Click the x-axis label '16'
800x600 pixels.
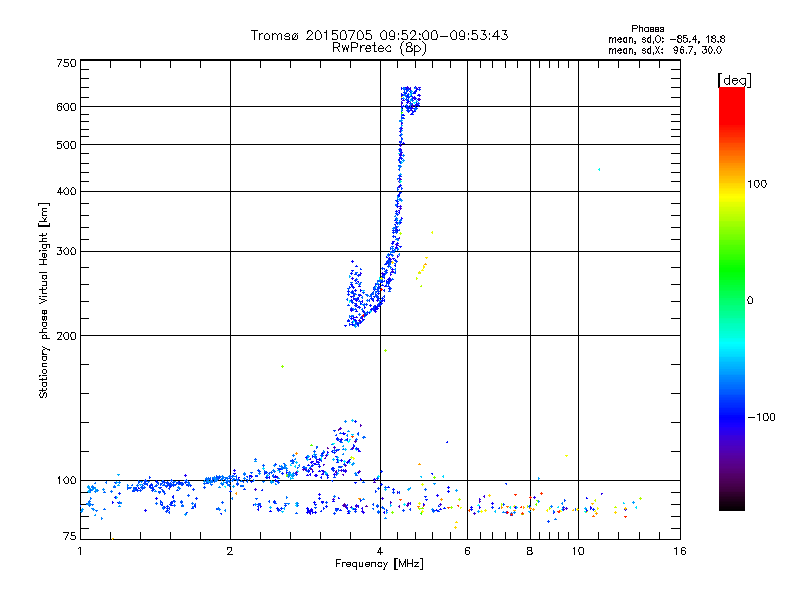[680, 551]
